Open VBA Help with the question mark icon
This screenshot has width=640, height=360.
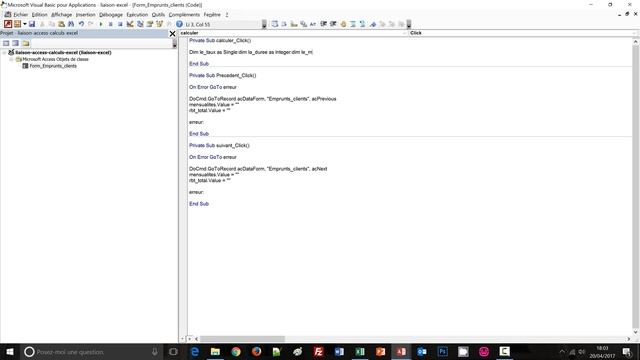click(179, 24)
